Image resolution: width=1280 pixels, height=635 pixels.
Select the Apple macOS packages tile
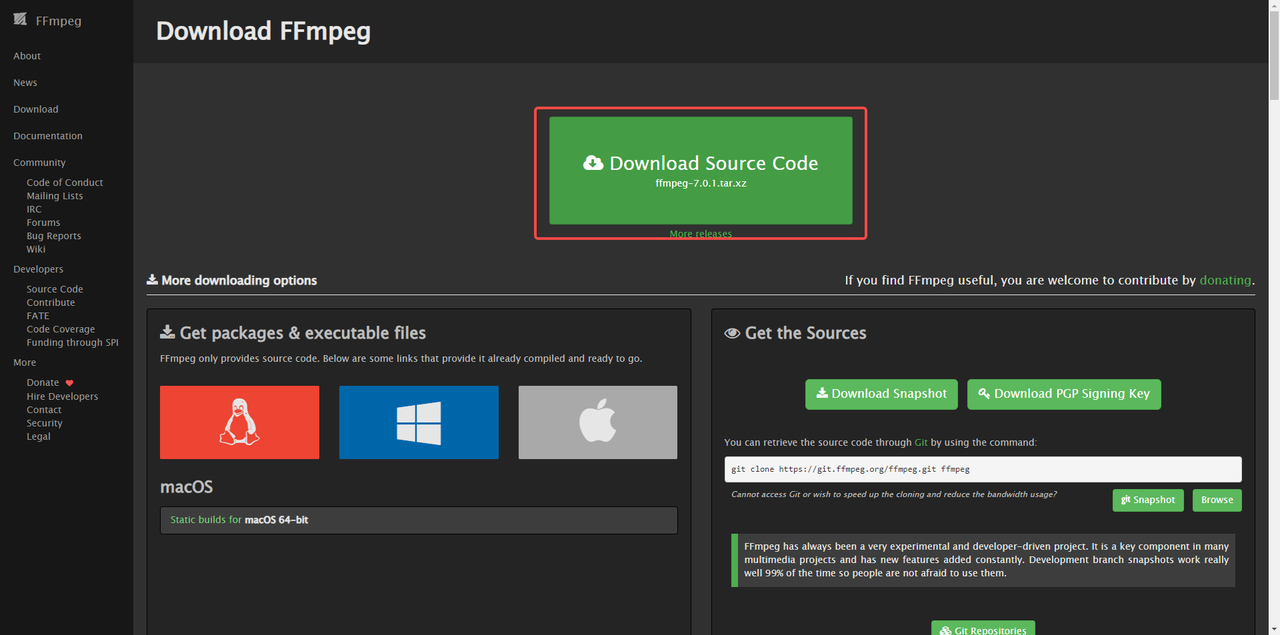tap(597, 422)
